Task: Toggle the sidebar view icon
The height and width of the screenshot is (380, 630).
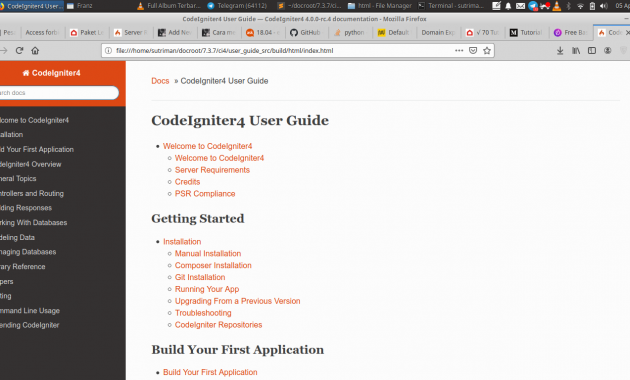Action: coord(592,51)
